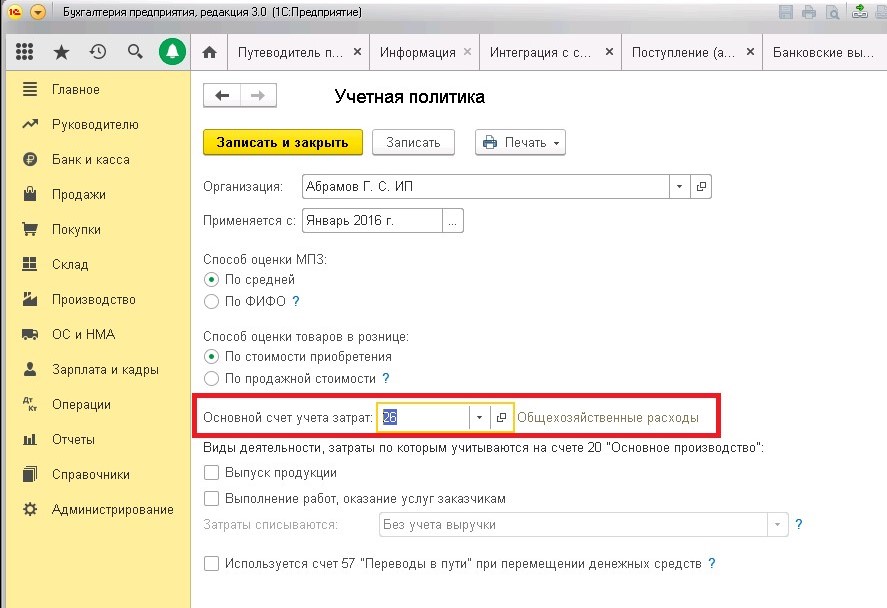Viewport: 887px width, 608px height.
Task: Click the Записать button
Action: click(x=413, y=143)
